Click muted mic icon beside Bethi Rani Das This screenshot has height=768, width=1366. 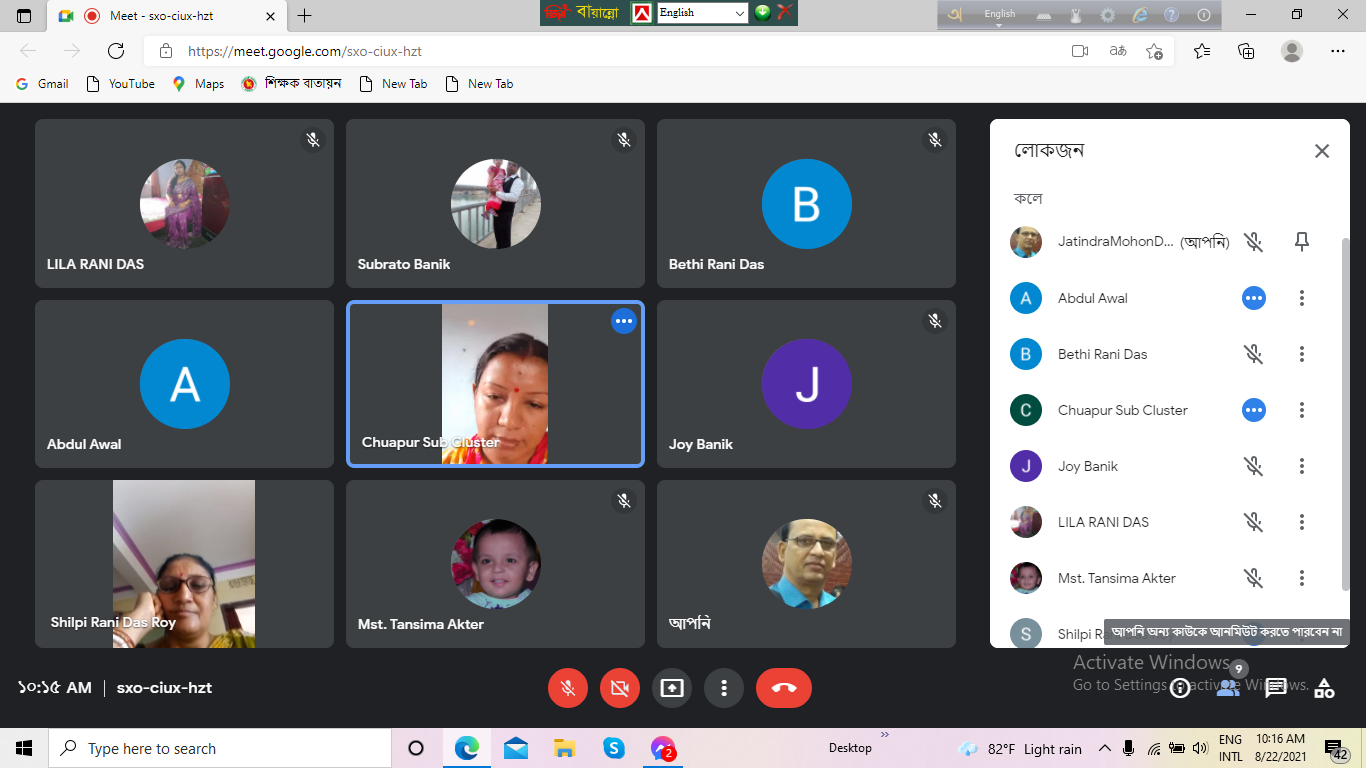(1254, 354)
